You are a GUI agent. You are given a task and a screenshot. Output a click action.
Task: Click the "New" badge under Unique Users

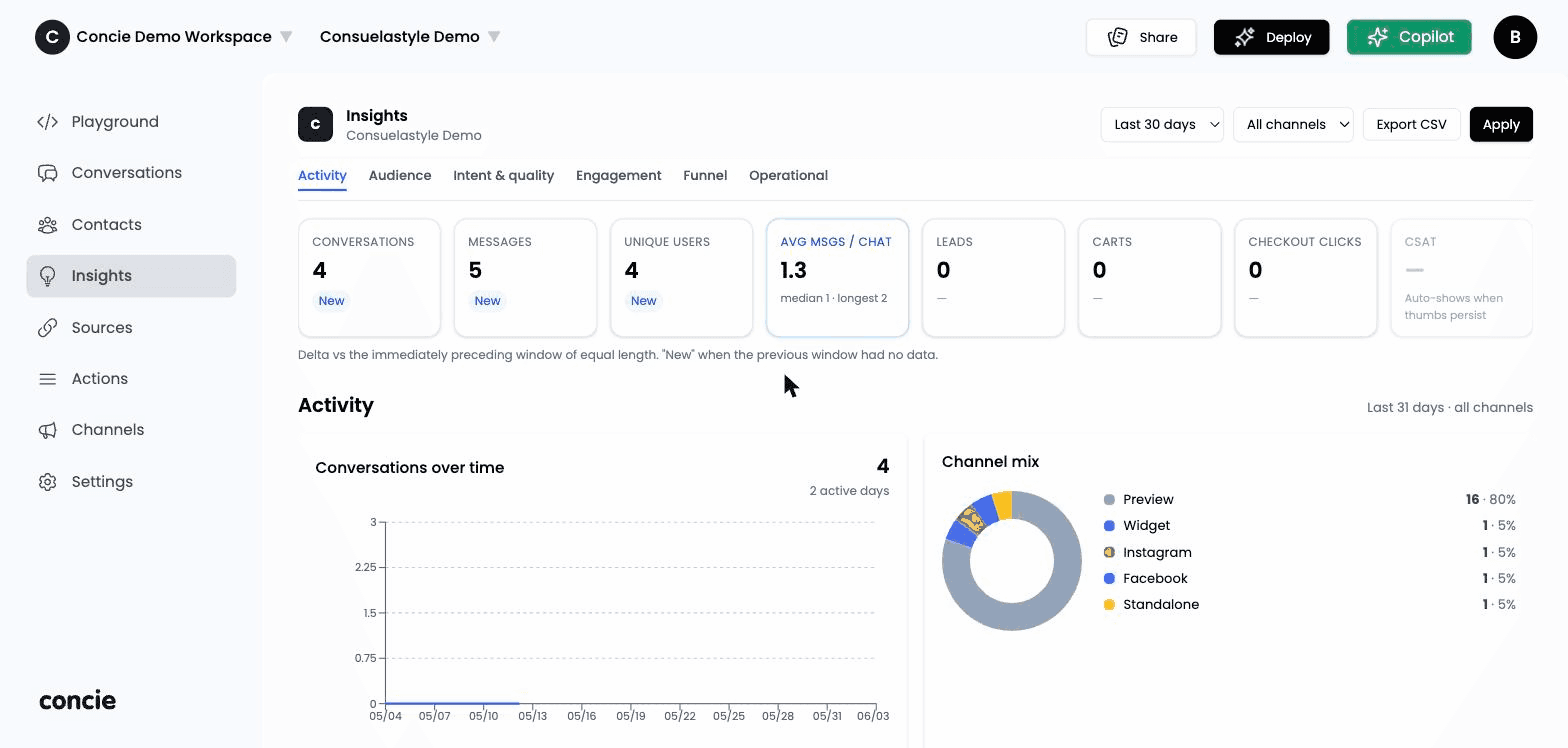click(x=643, y=301)
